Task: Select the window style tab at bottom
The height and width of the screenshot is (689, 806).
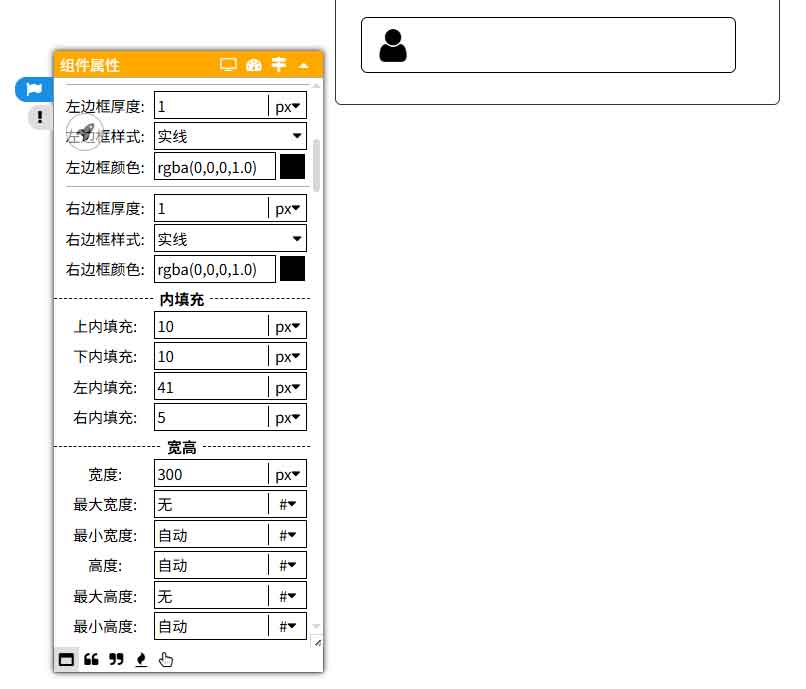Action: tap(66, 659)
